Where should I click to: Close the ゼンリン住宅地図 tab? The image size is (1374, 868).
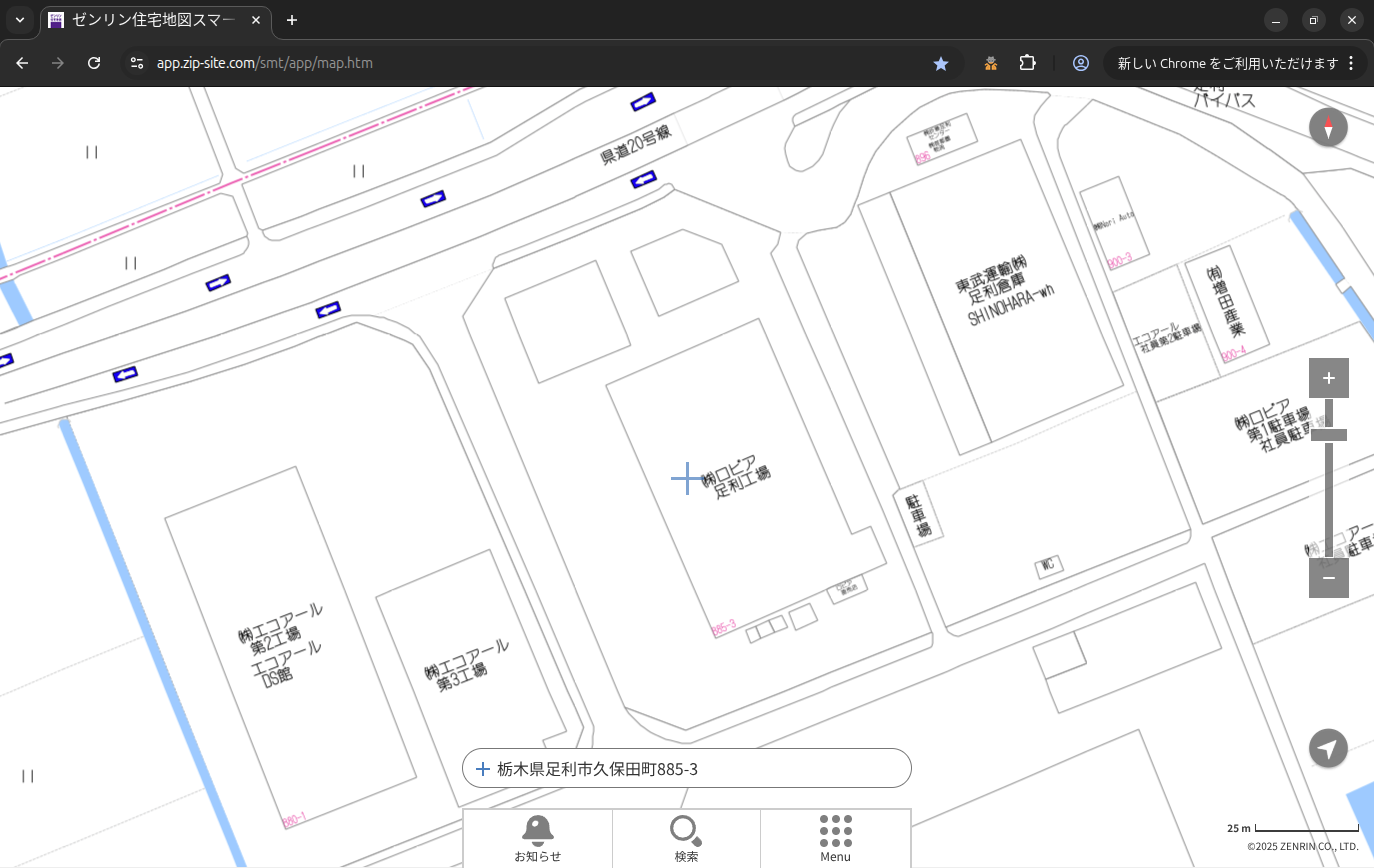coord(256,20)
